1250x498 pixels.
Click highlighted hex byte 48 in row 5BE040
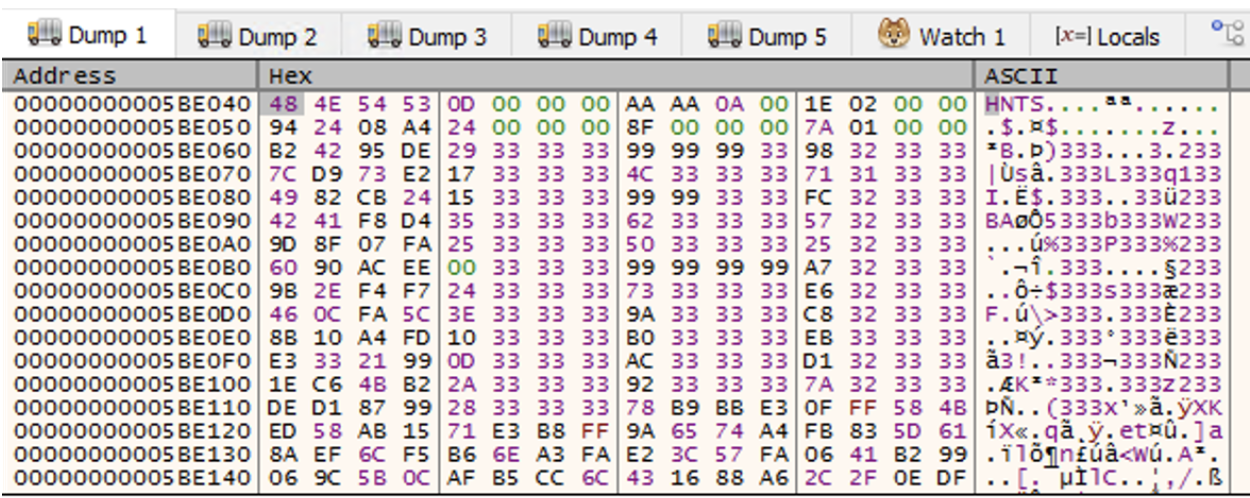283,104
